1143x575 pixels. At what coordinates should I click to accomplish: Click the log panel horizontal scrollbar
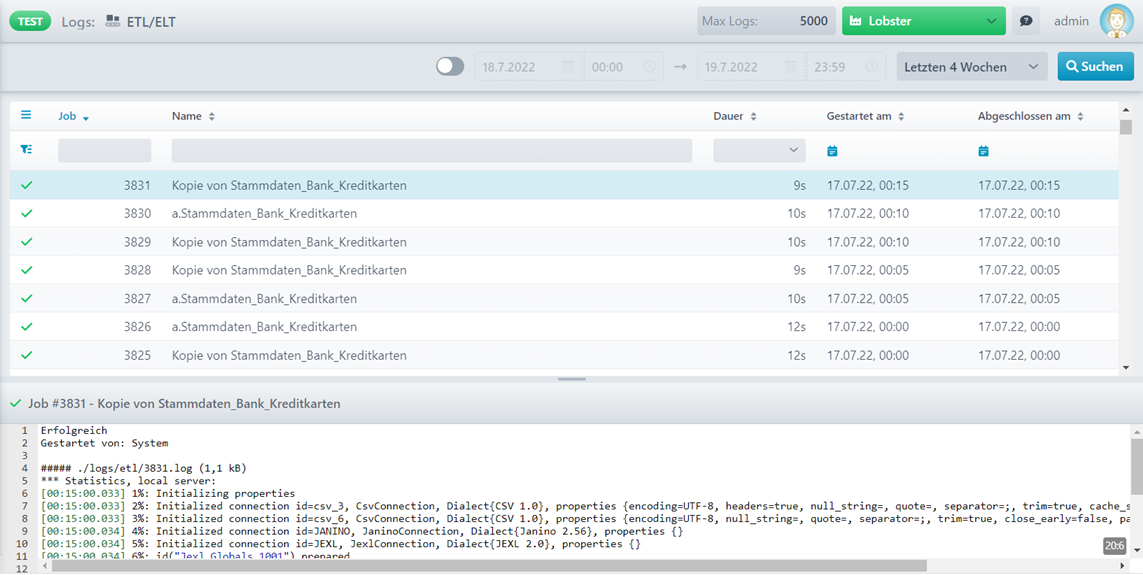click(x=489, y=566)
